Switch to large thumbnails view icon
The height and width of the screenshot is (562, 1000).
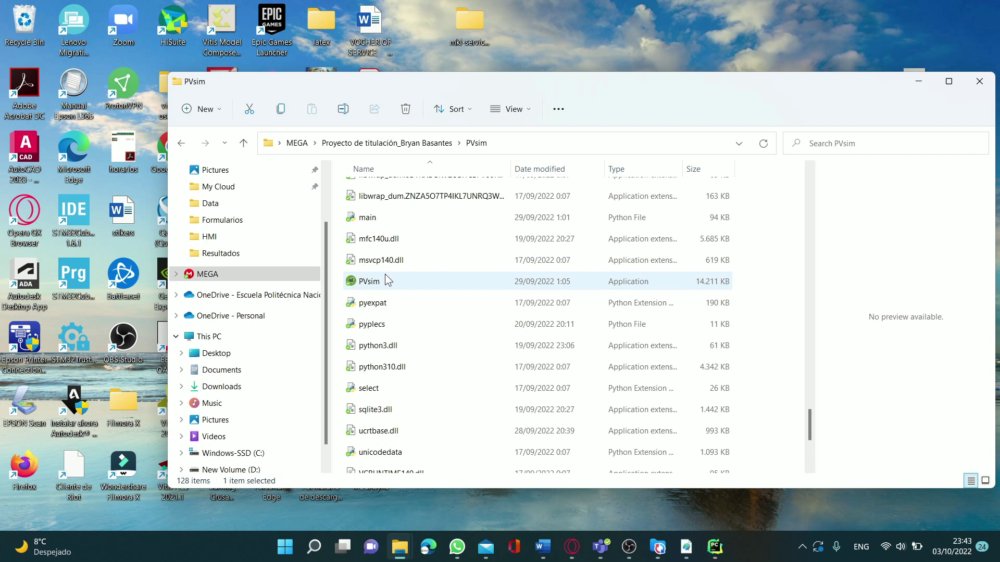point(985,480)
